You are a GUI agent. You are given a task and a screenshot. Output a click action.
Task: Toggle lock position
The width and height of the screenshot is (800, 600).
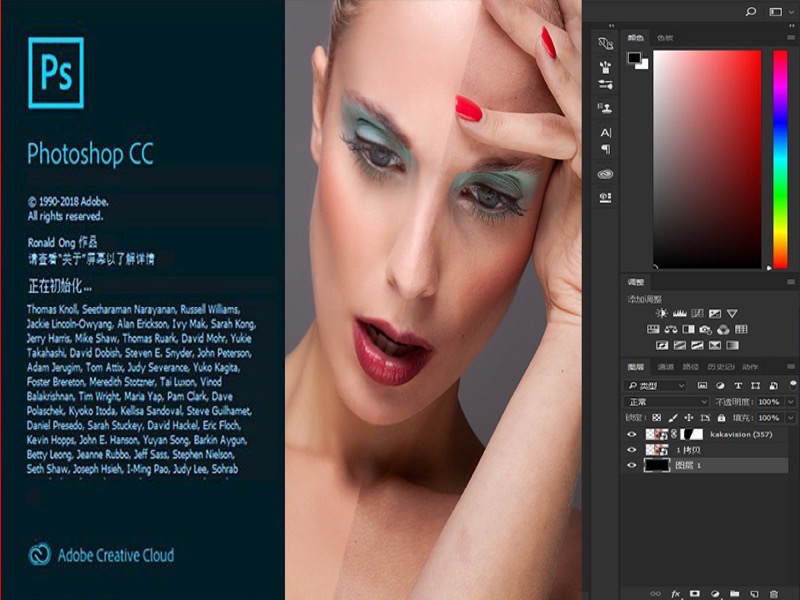(x=689, y=418)
